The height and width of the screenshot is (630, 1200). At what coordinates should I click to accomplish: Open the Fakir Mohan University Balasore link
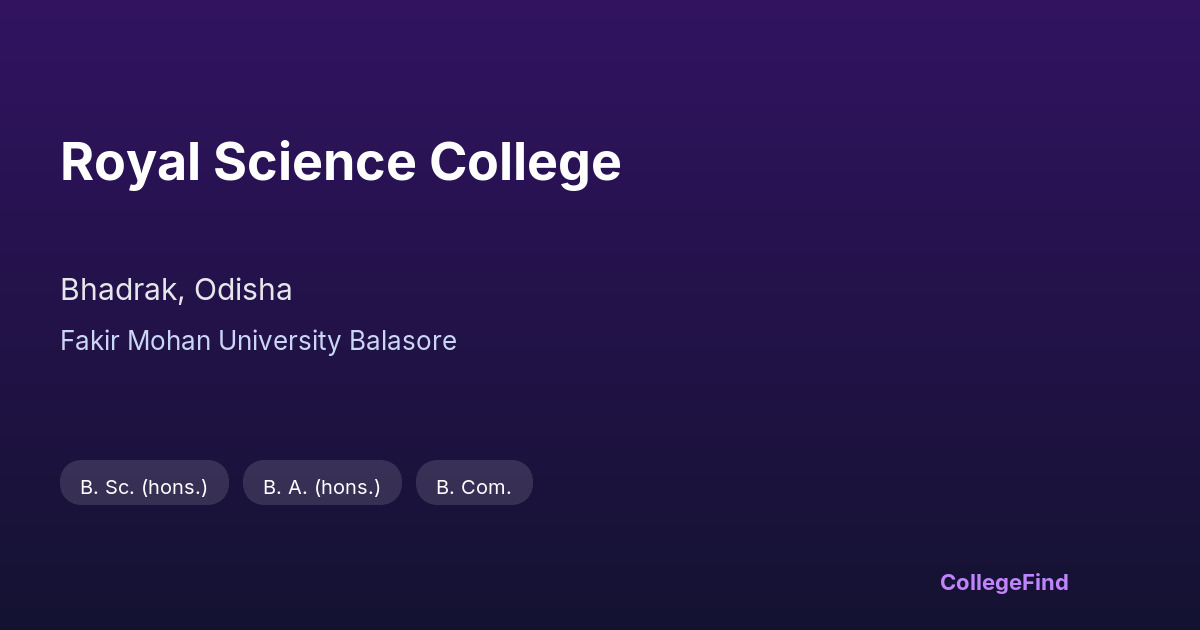(x=258, y=341)
